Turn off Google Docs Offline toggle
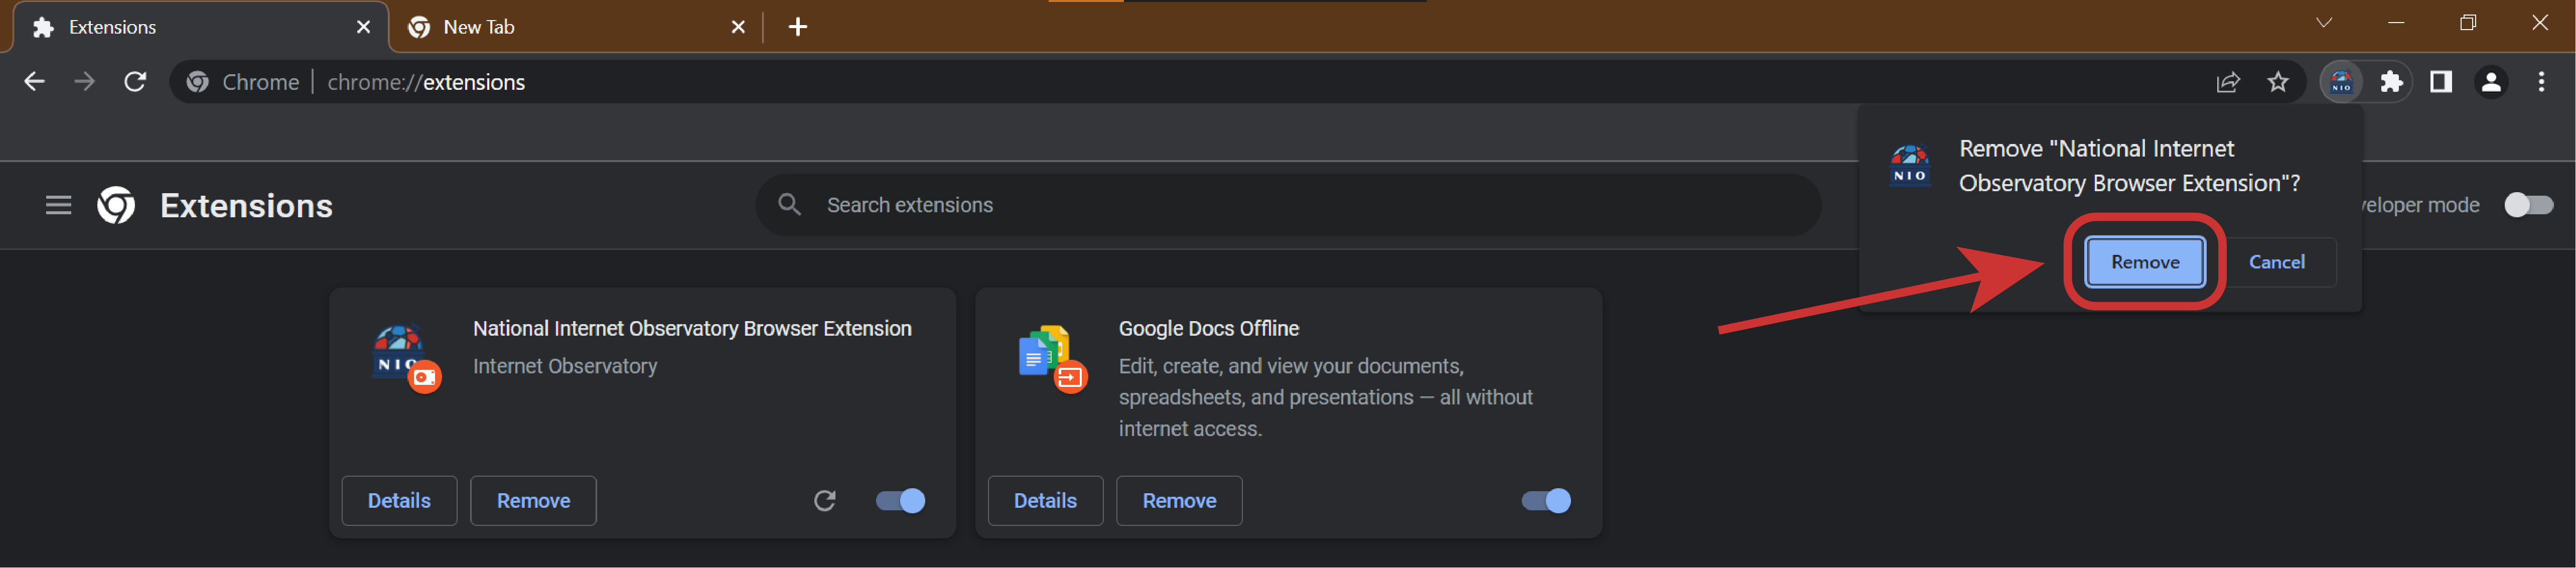Image resolution: width=2576 pixels, height=568 pixels. tap(1546, 500)
